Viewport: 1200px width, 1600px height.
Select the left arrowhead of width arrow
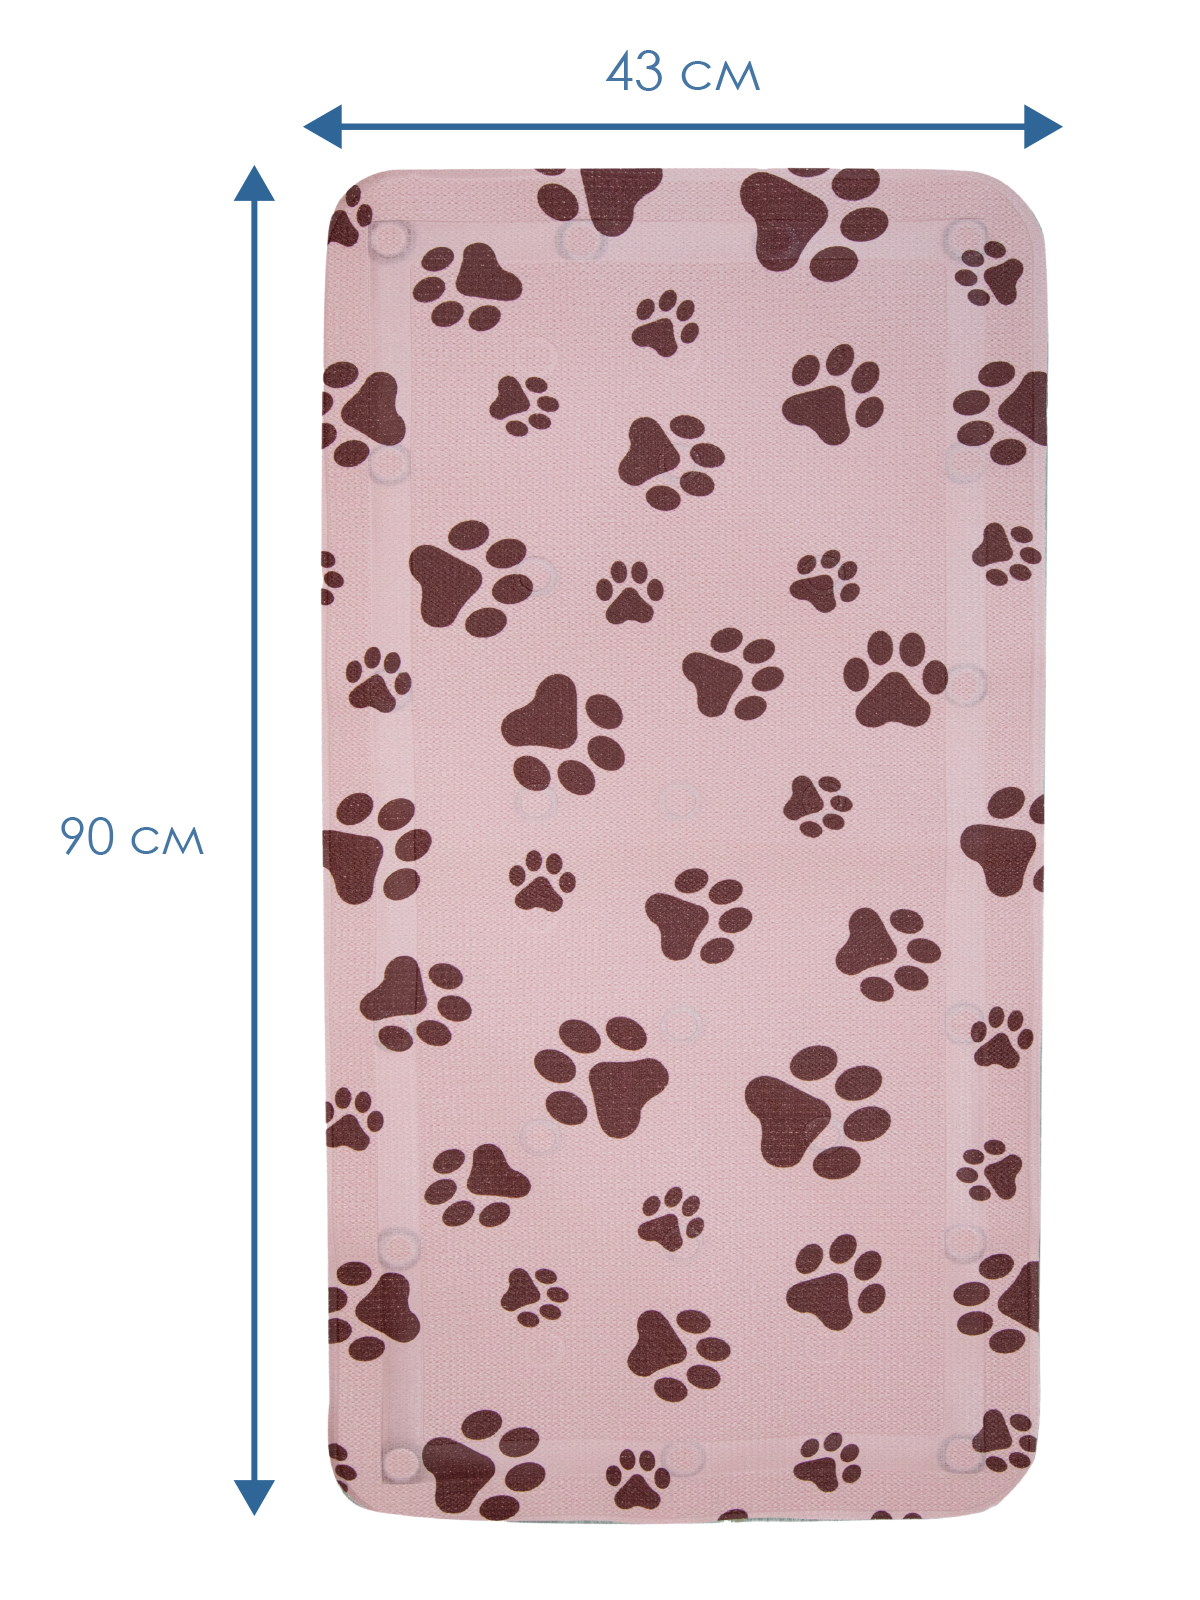323,127
